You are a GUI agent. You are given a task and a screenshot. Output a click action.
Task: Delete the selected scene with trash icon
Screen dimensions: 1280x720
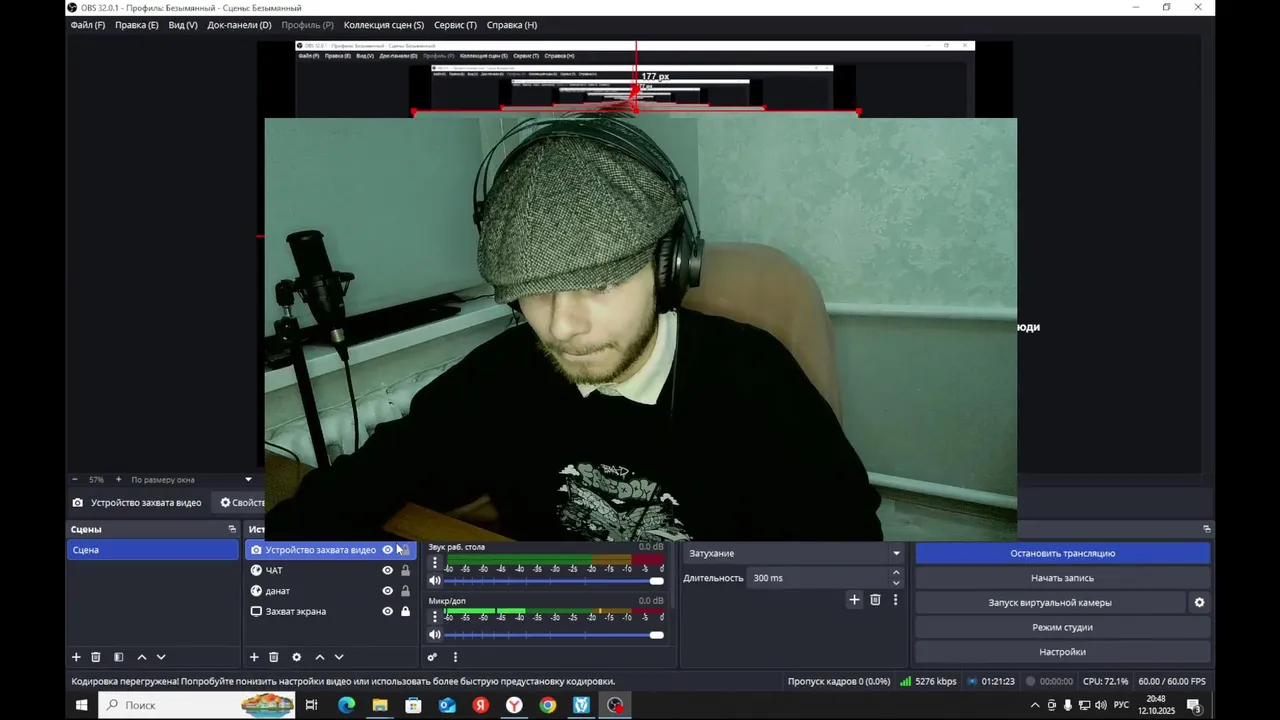(96, 657)
